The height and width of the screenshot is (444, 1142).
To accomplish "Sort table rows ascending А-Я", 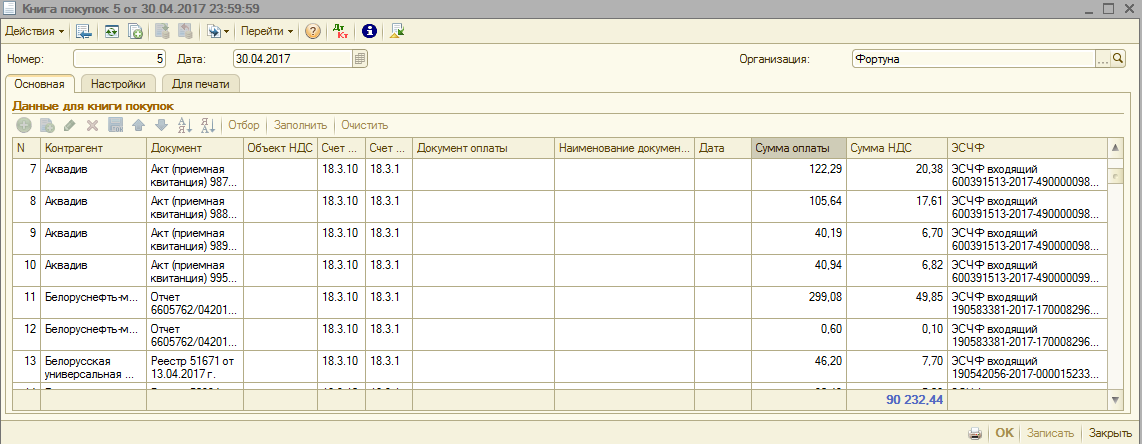I will (183, 125).
